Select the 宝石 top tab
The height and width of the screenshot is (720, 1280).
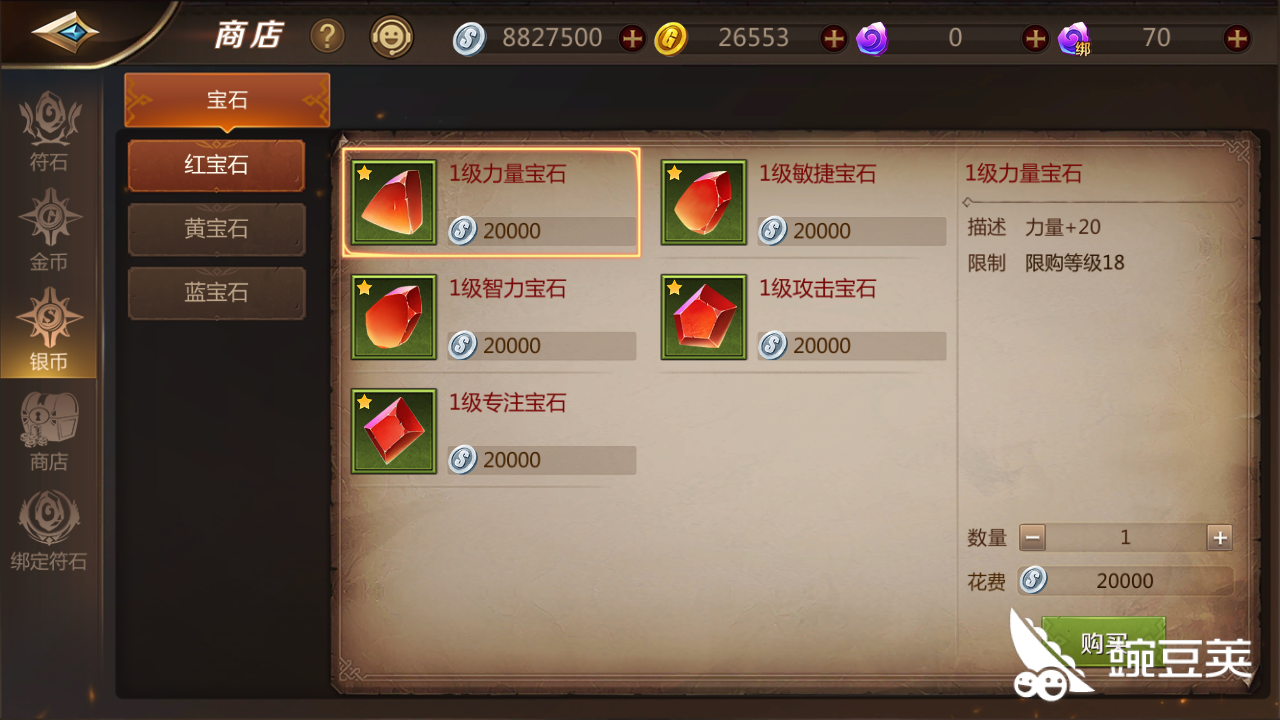click(227, 100)
